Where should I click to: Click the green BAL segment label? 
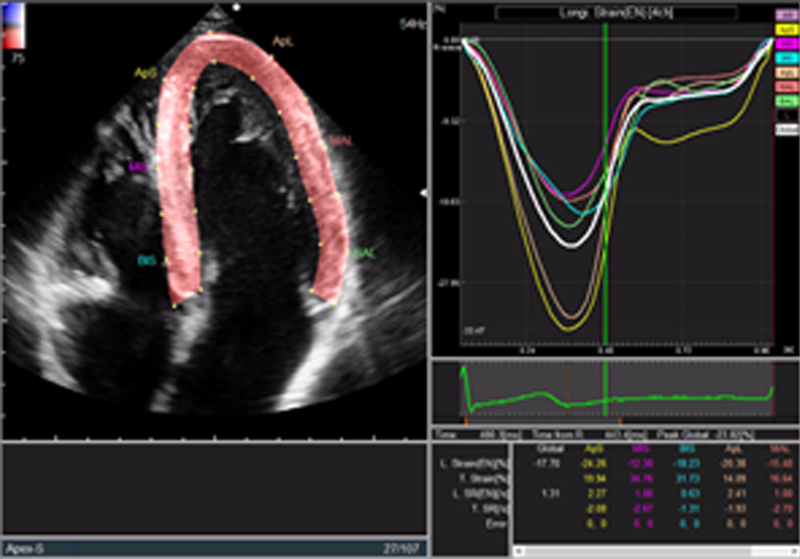point(364,254)
